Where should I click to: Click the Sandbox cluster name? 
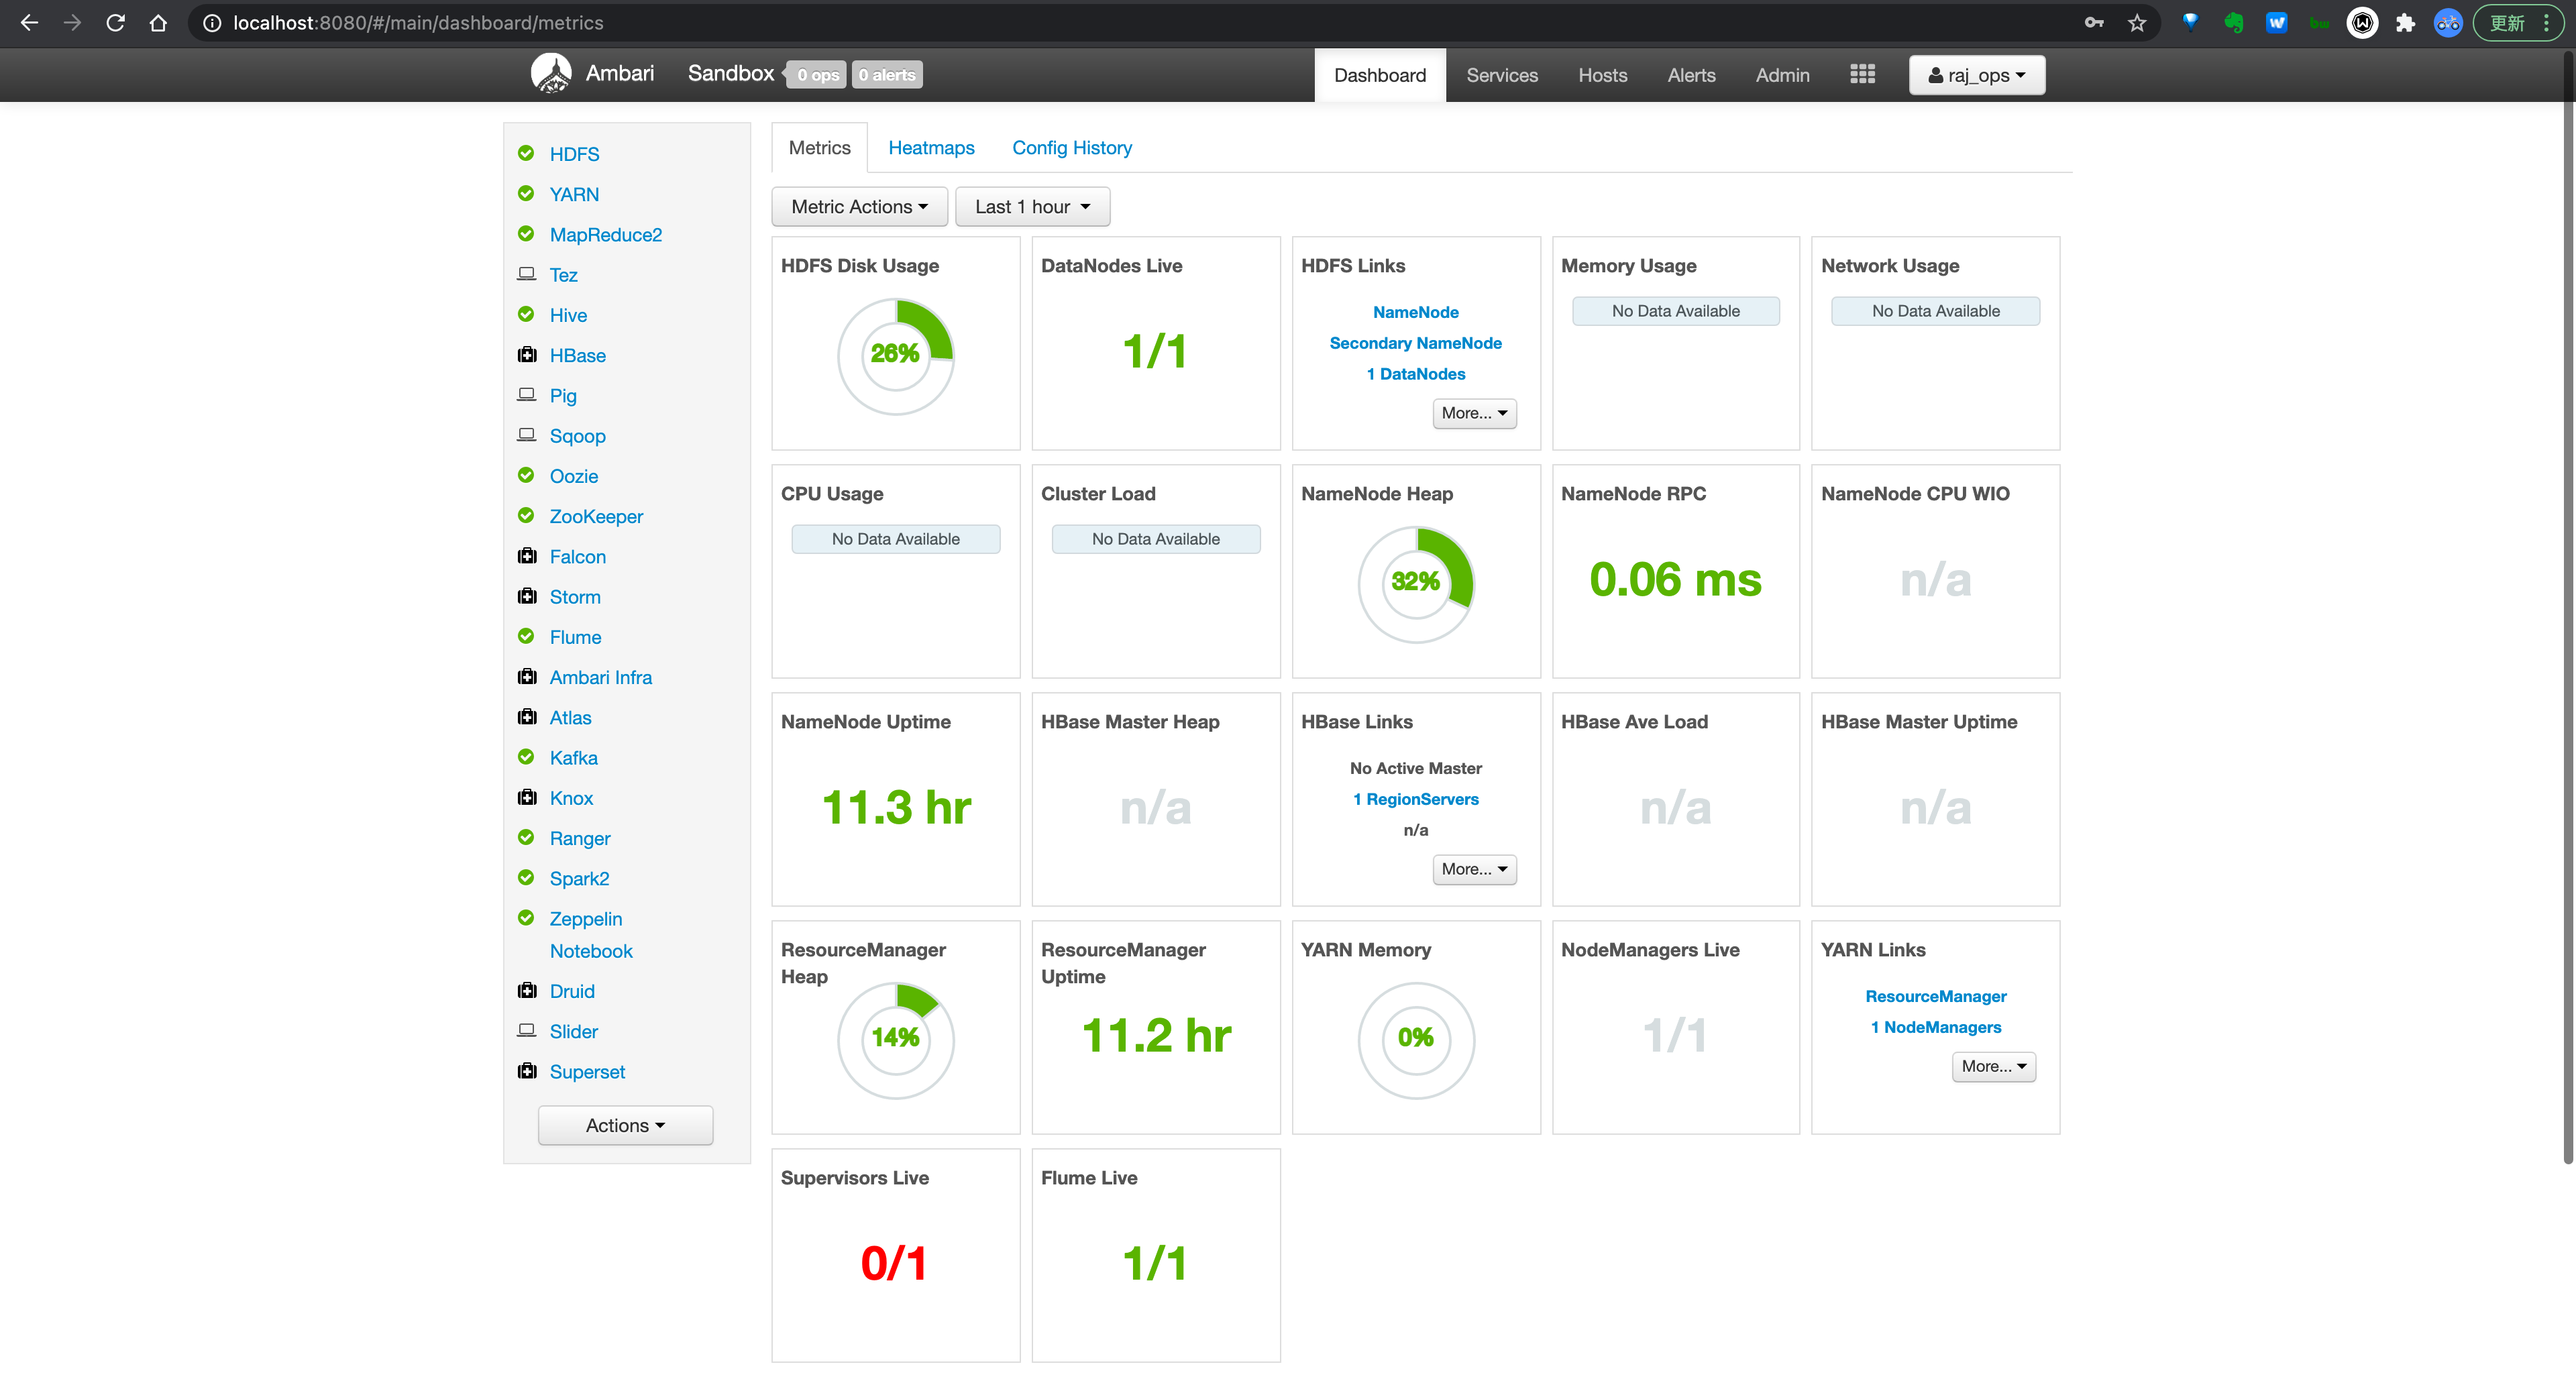730,73
